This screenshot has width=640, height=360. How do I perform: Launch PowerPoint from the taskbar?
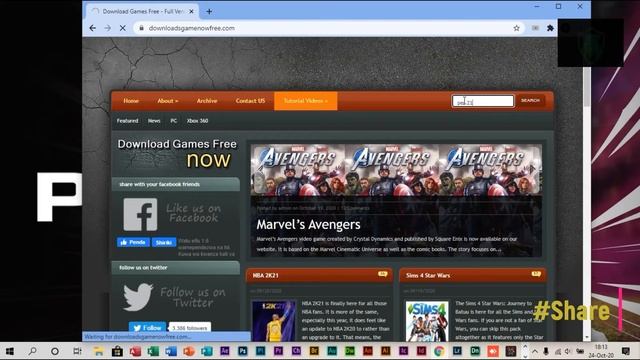pos(189,351)
